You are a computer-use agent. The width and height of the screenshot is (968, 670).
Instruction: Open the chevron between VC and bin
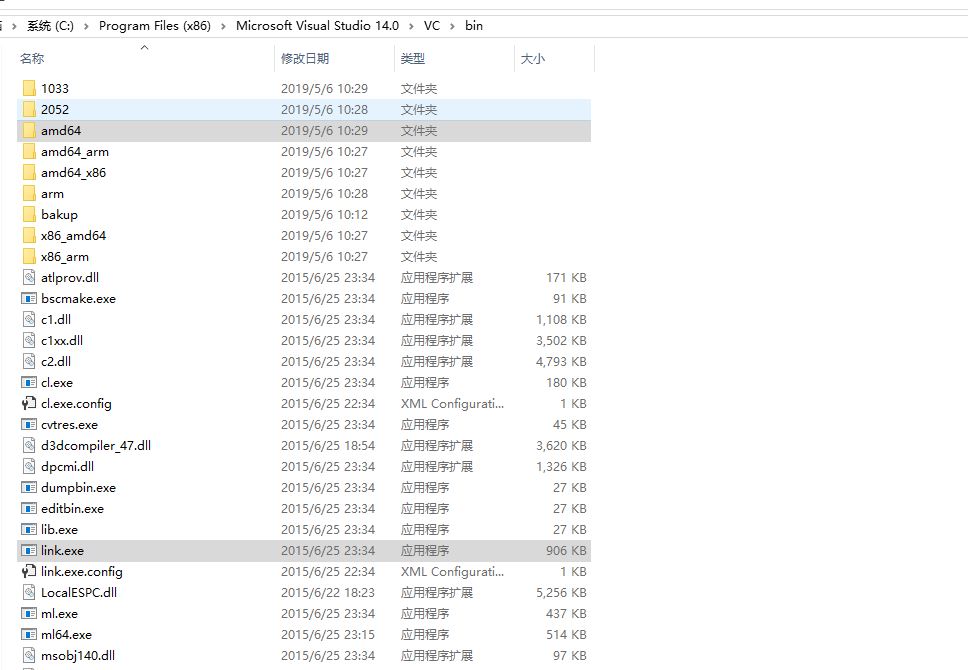click(453, 26)
